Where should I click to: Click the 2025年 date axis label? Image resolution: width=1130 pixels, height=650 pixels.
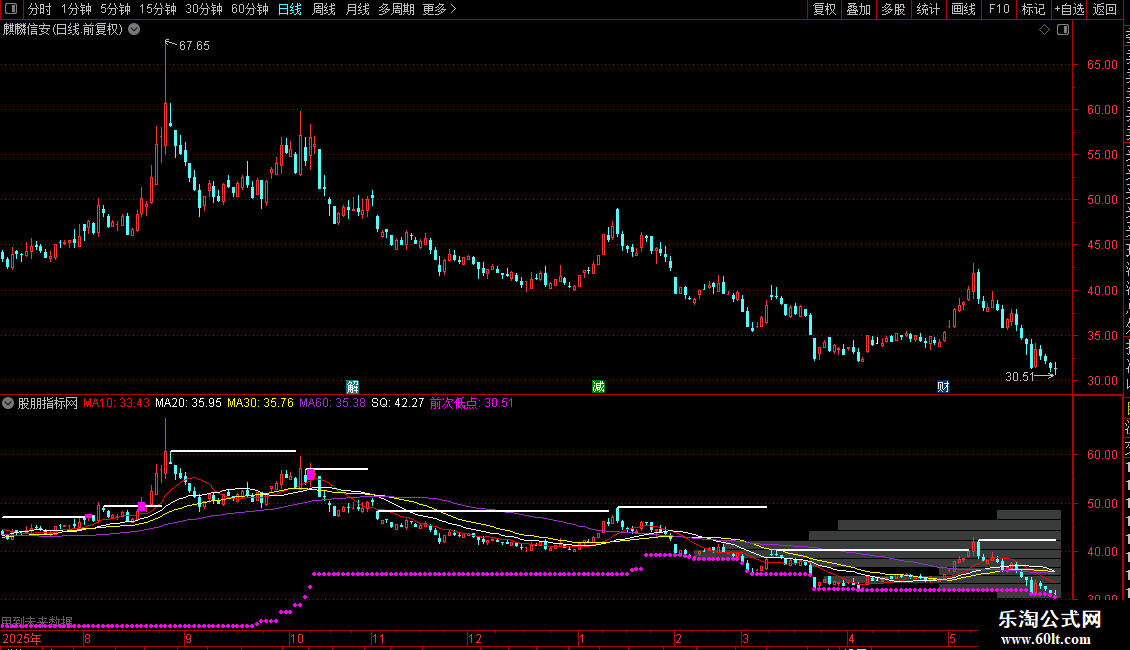(x=22, y=638)
